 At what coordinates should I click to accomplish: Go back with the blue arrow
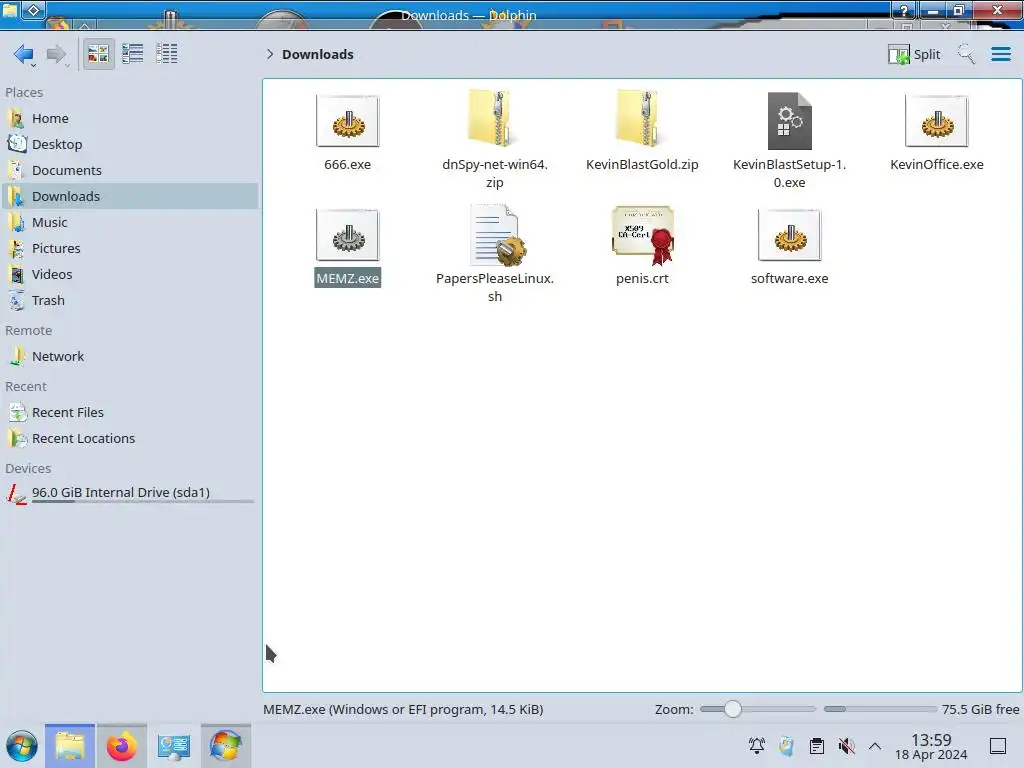tap(24, 54)
